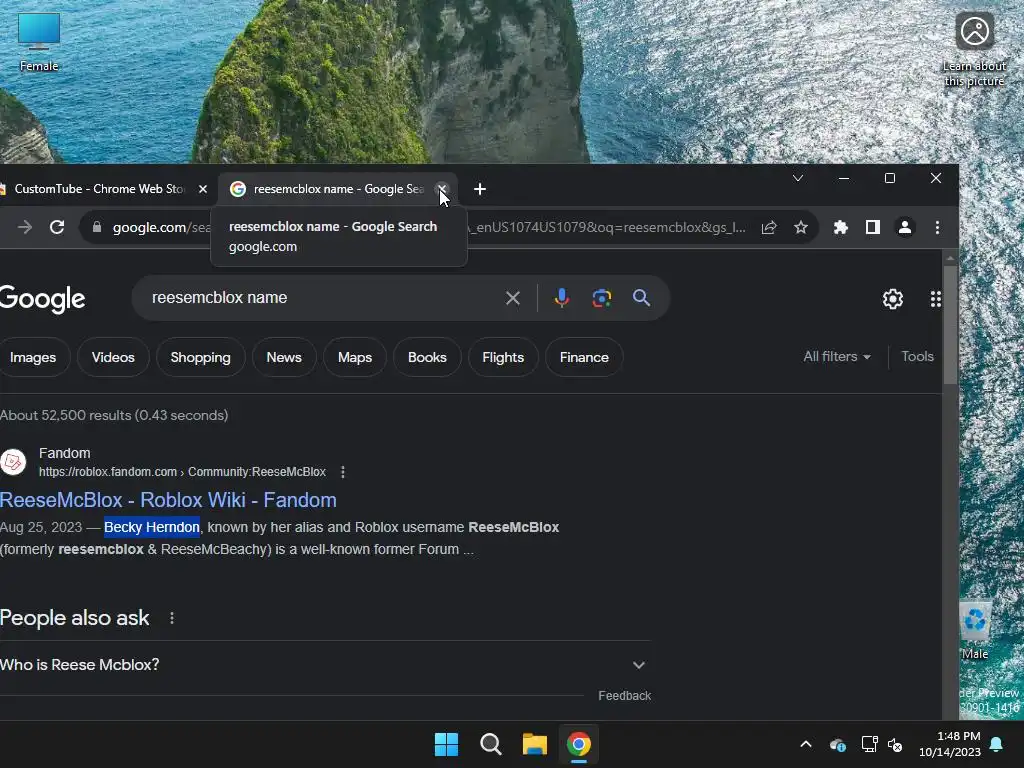The height and width of the screenshot is (768, 1024).
Task: Expand Who is Reese Mcblox? question
Action: pyautogui.click(x=325, y=665)
